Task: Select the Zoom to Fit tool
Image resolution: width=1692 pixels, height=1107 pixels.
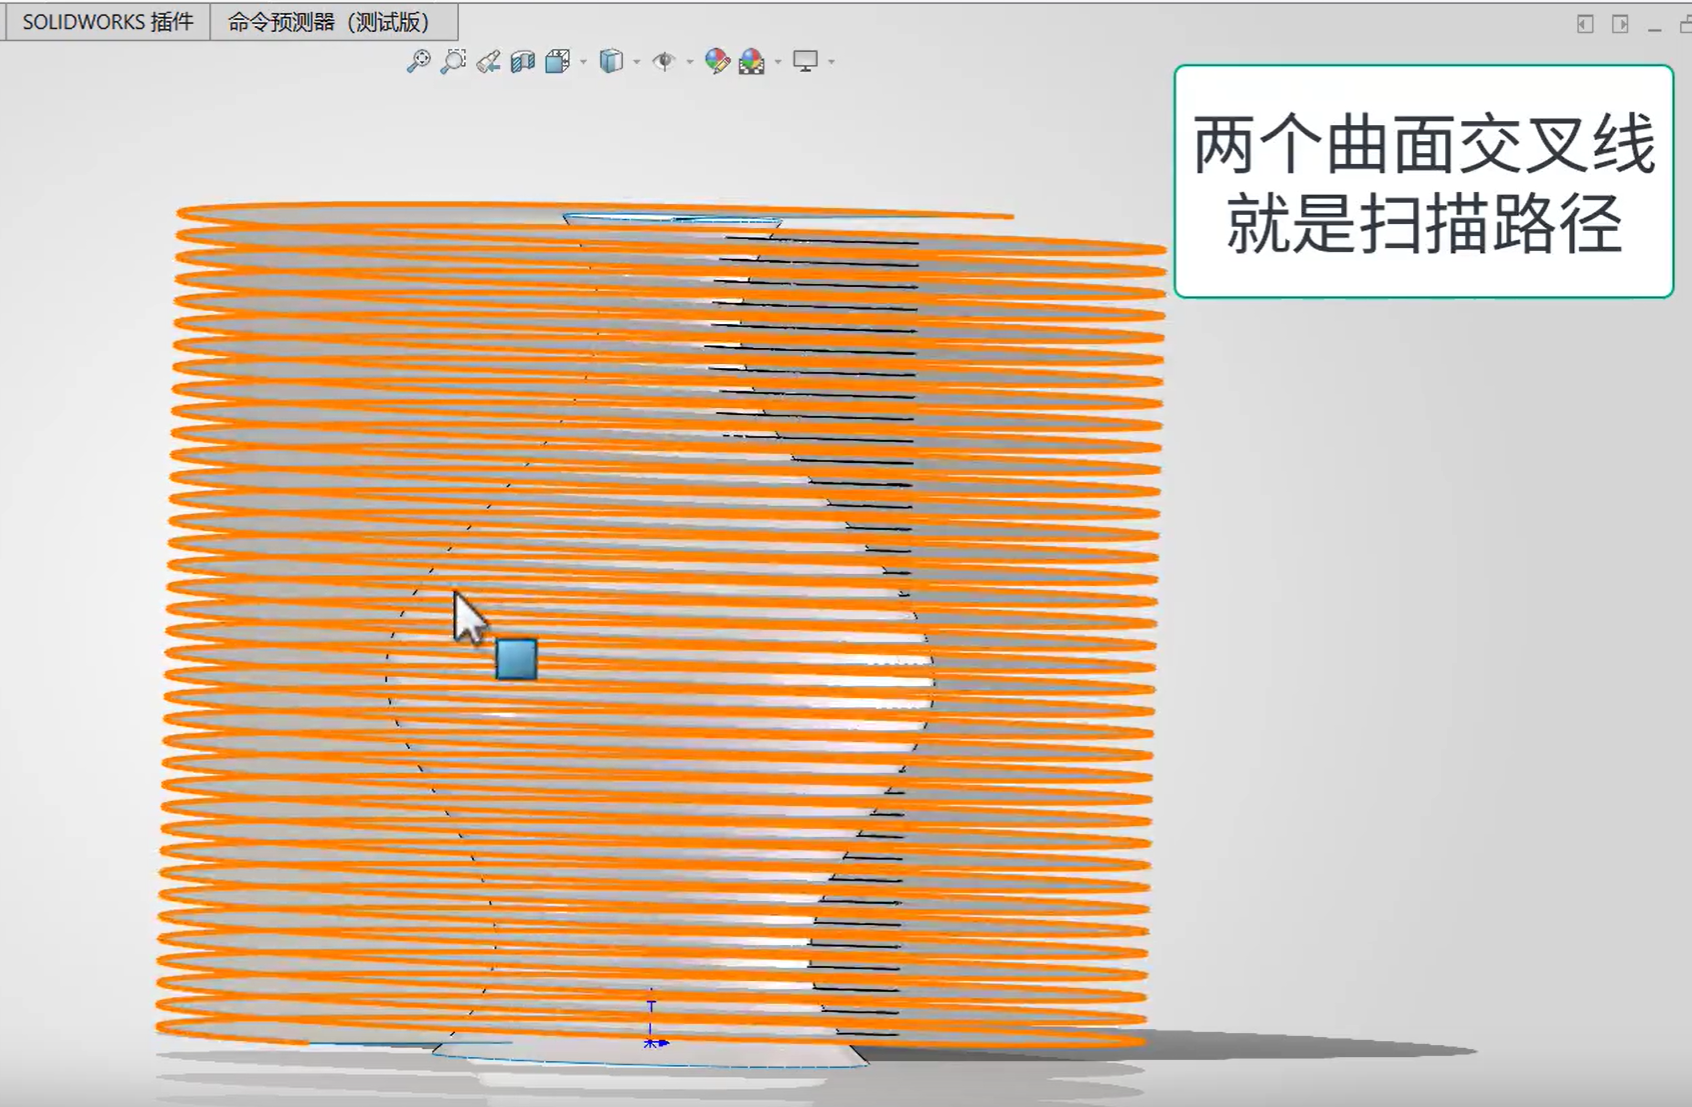Action: pyautogui.click(x=420, y=62)
